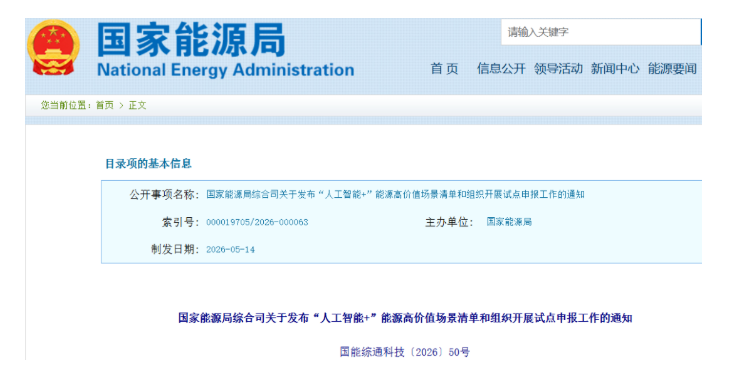This screenshot has width=733, height=383.
Task: Click the 公开事项名称 label
Action: click(165, 195)
